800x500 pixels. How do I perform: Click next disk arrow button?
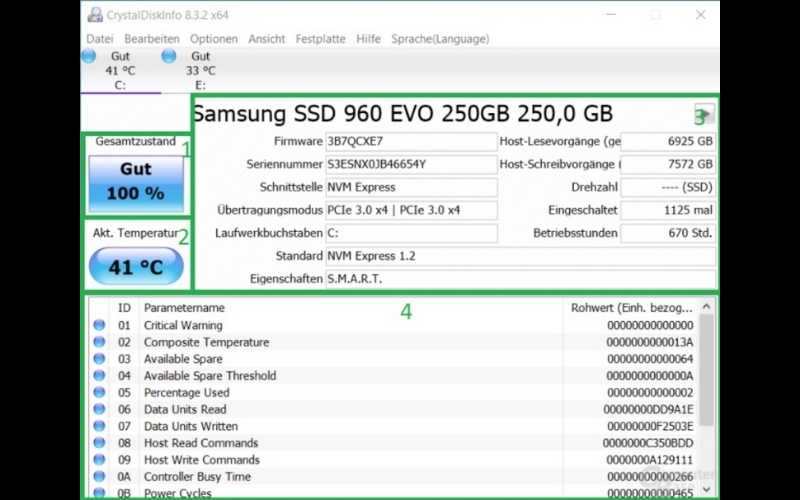click(704, 115)
